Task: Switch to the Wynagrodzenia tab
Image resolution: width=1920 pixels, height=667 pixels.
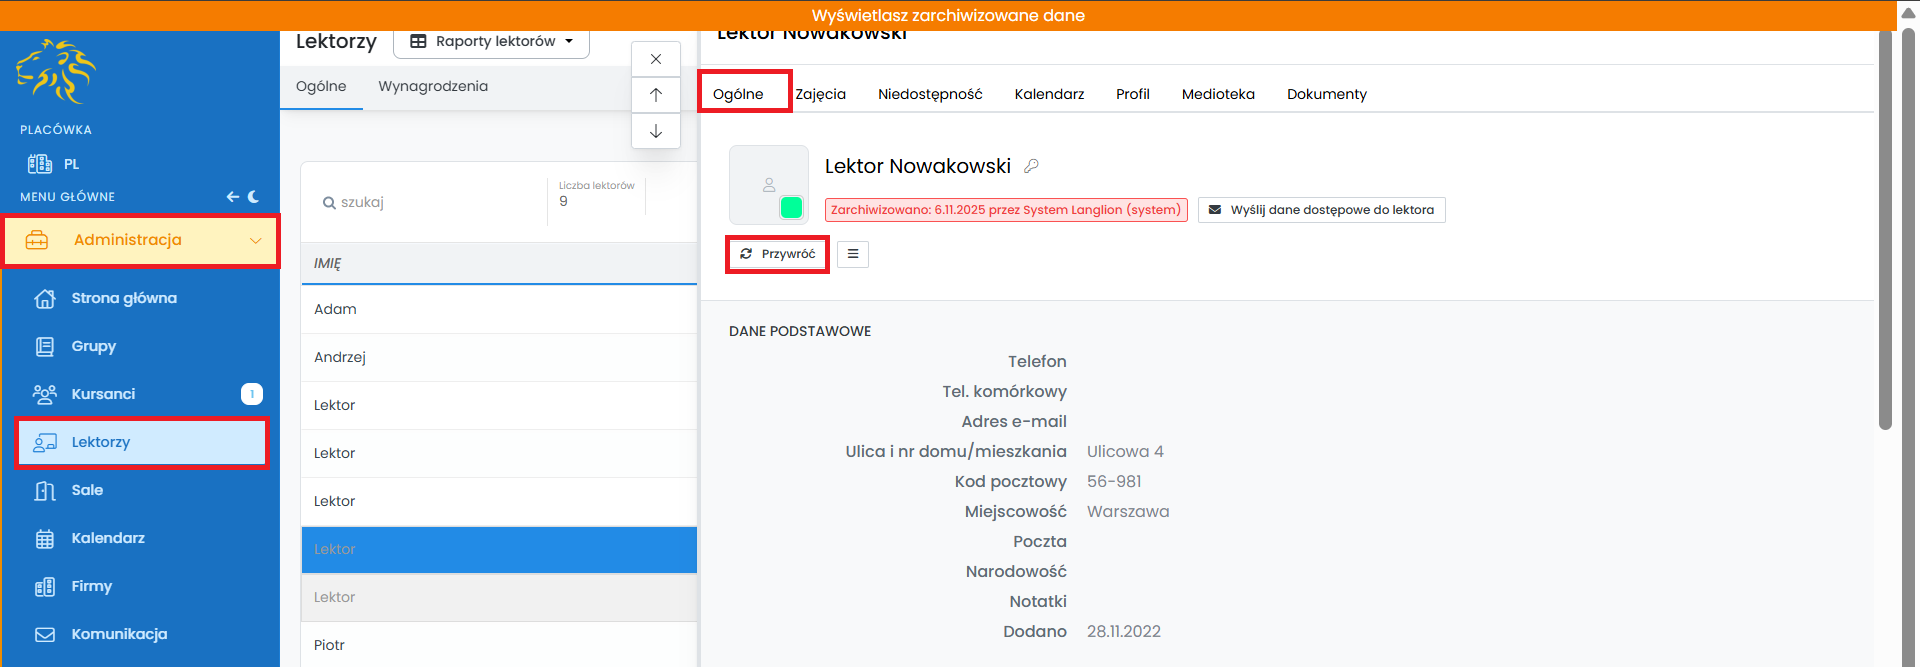Action: click(x=433, y=86)
